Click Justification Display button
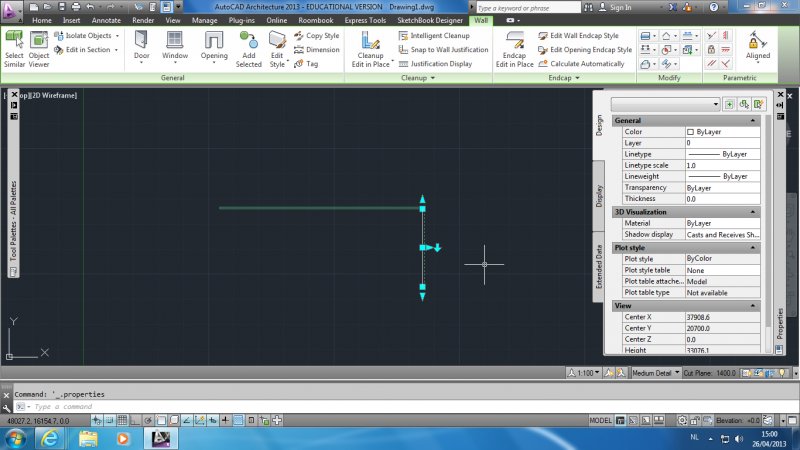The height and width of the screenshot is (450, 800). click(435, 64)
